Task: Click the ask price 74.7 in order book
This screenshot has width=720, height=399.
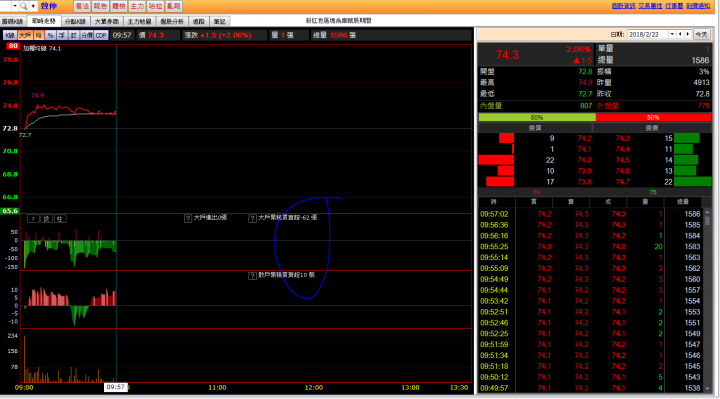Action: pos(622,182)
